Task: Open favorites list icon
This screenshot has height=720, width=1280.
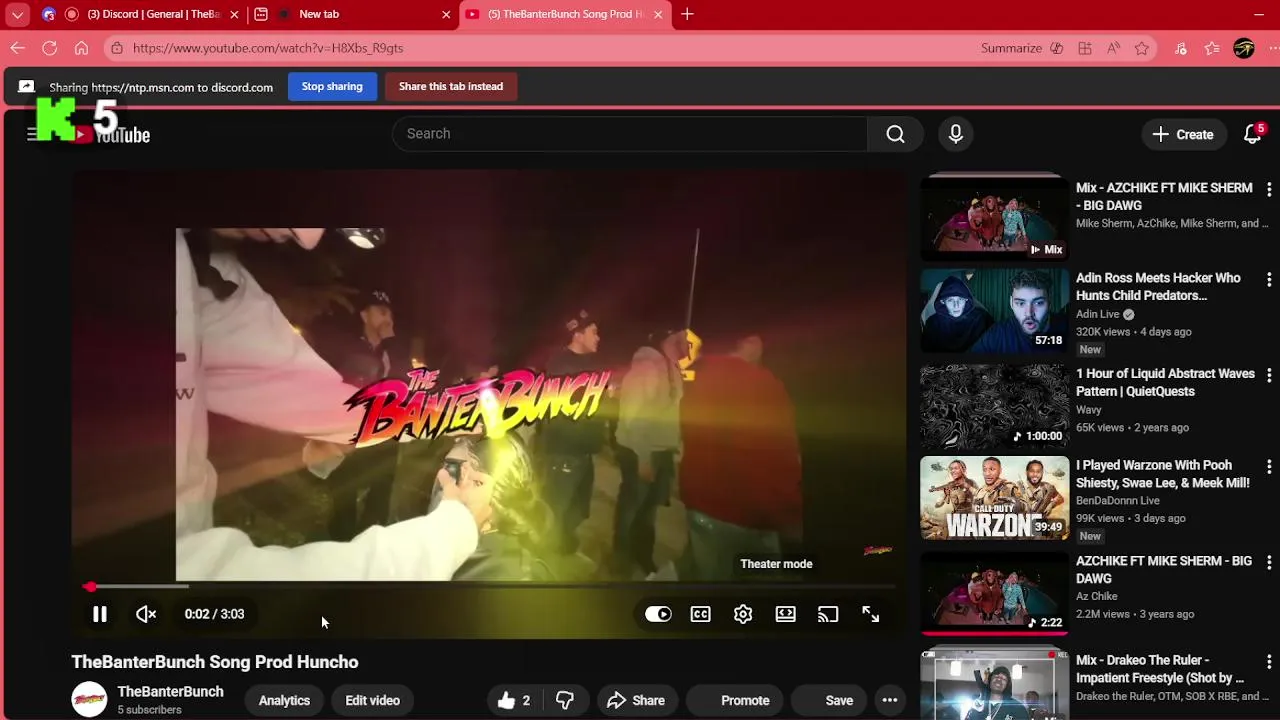Action: pyautogui.click(x=1212, y=48)
